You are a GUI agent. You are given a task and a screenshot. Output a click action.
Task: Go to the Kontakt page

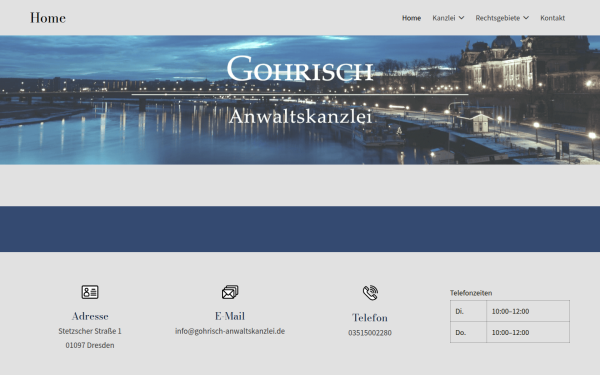[x=553, y=18]
